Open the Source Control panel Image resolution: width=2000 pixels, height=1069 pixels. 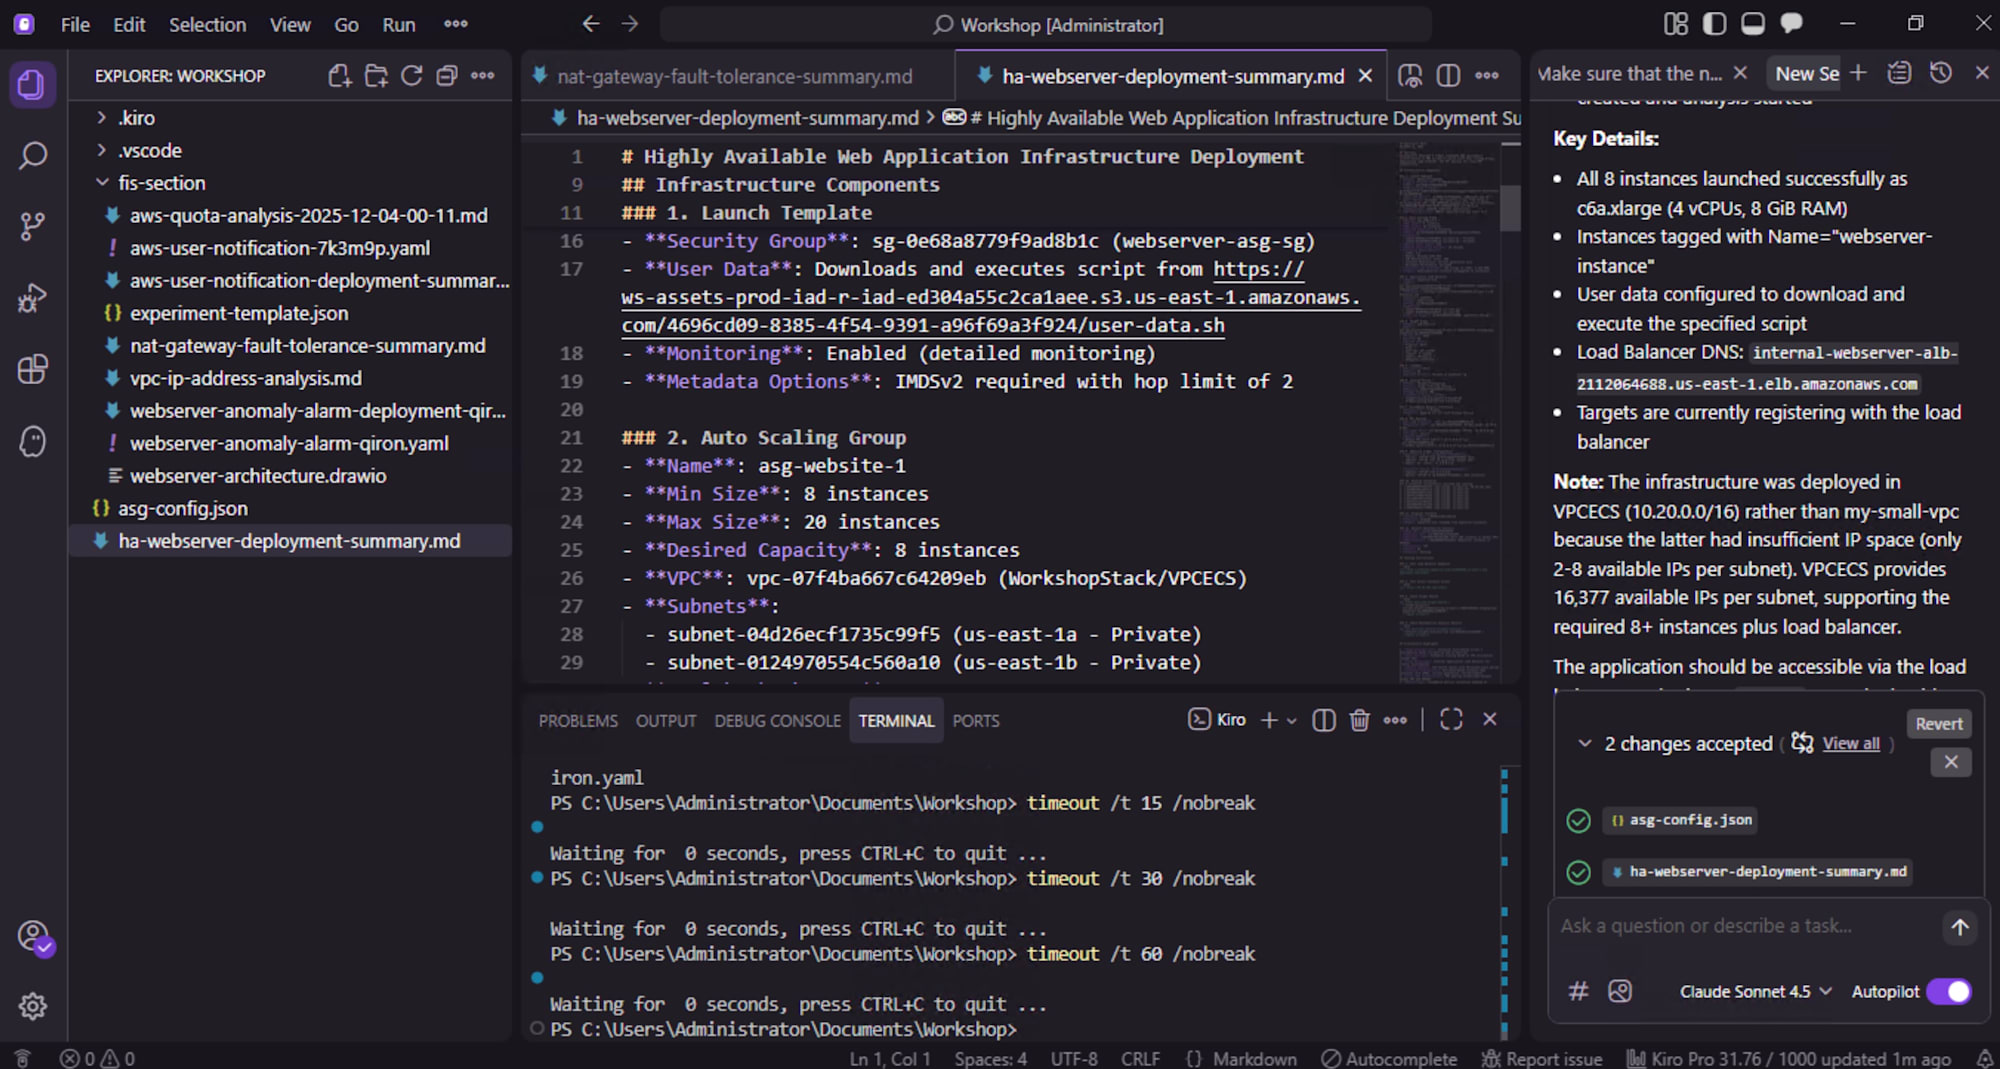33,226
